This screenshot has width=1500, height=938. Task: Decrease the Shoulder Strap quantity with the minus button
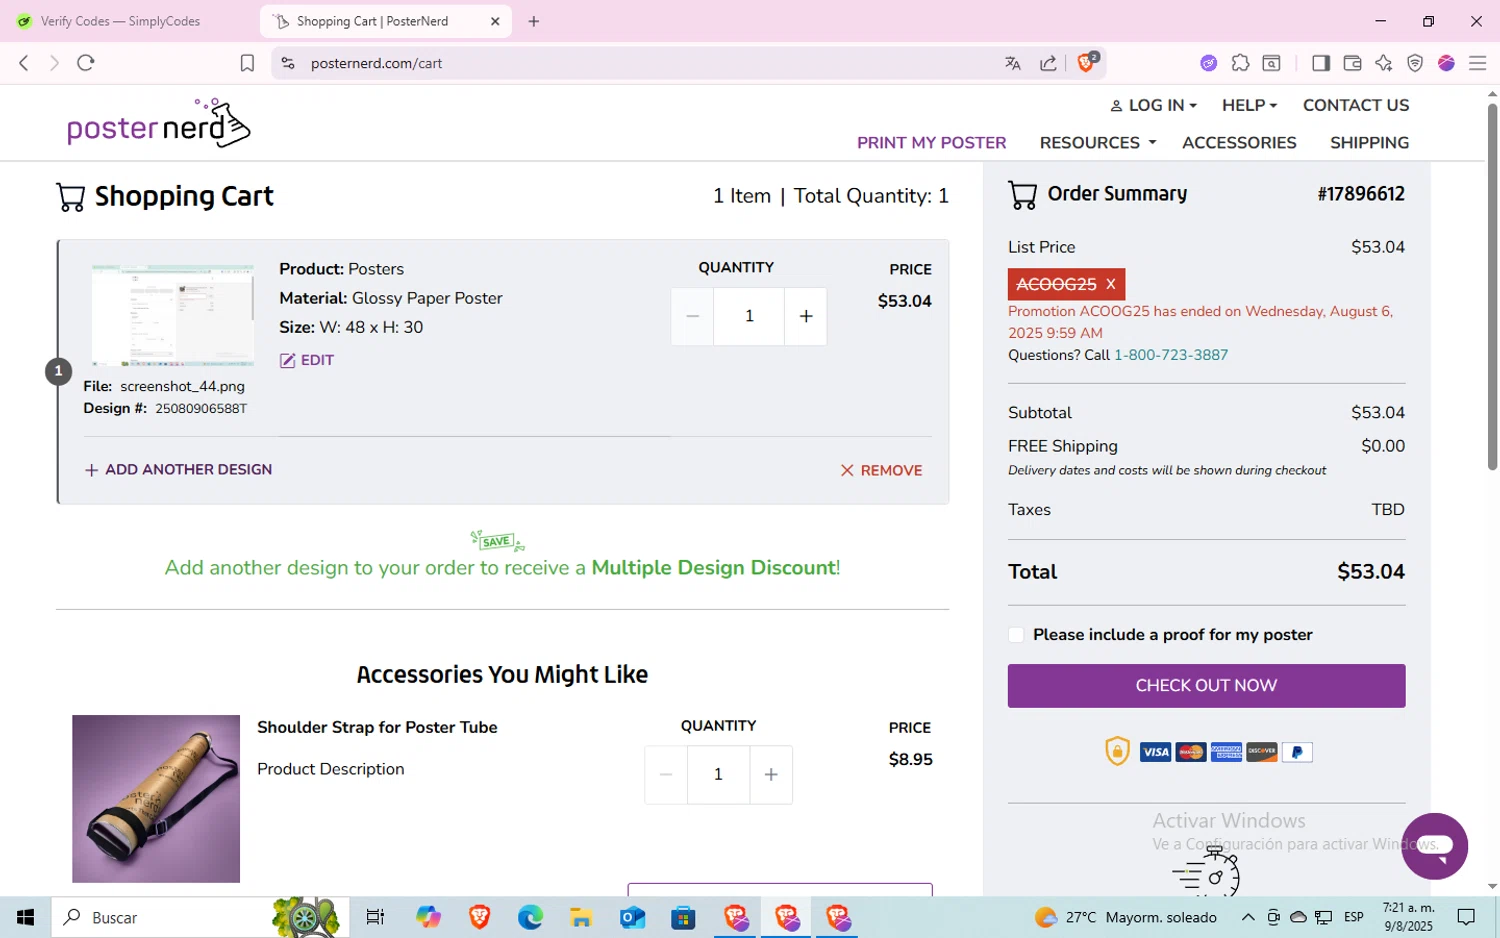point(666,774)
